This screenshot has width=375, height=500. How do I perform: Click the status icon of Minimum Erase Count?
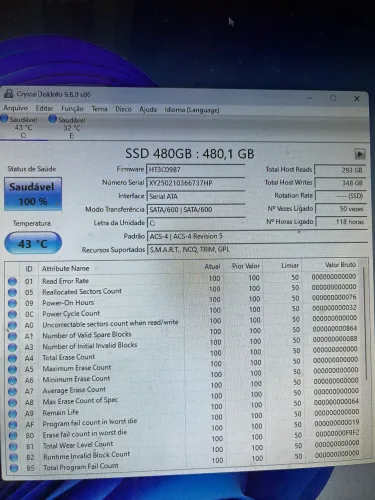[13, 380]
